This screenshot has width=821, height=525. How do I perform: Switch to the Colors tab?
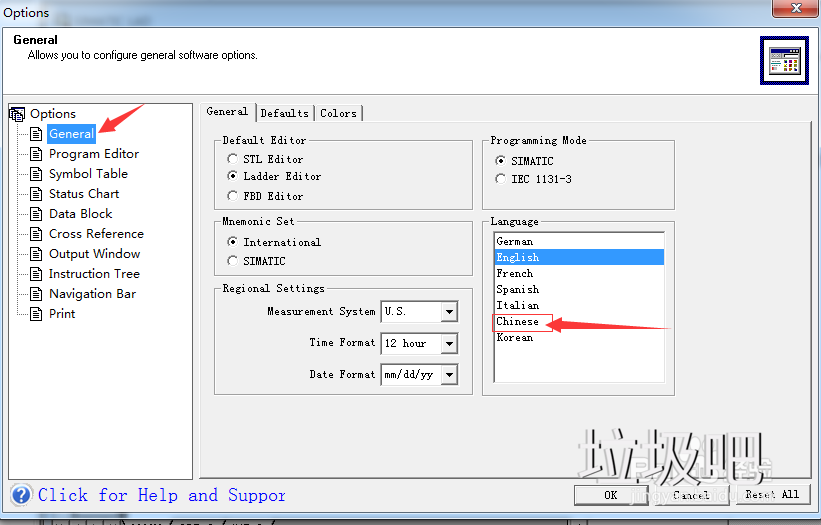tap(338, 113)
